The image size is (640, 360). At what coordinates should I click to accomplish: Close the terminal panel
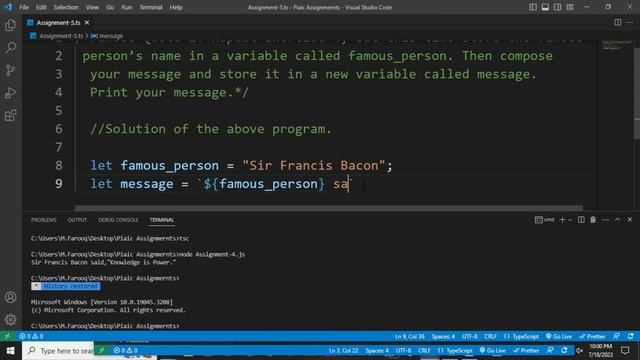[x=630, y=220]
